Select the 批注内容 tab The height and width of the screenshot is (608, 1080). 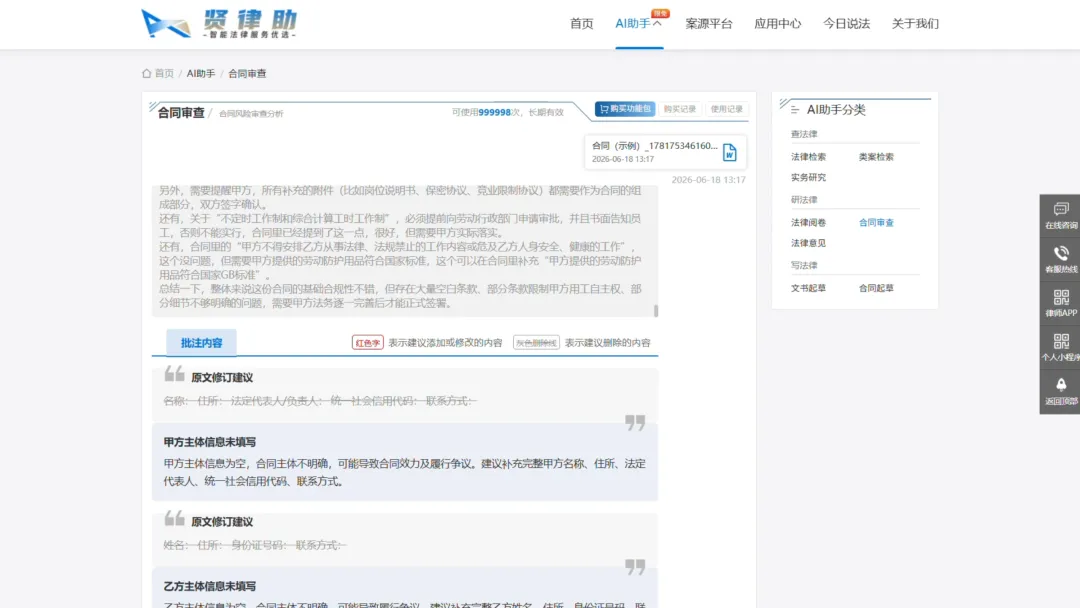pos(201,343)
